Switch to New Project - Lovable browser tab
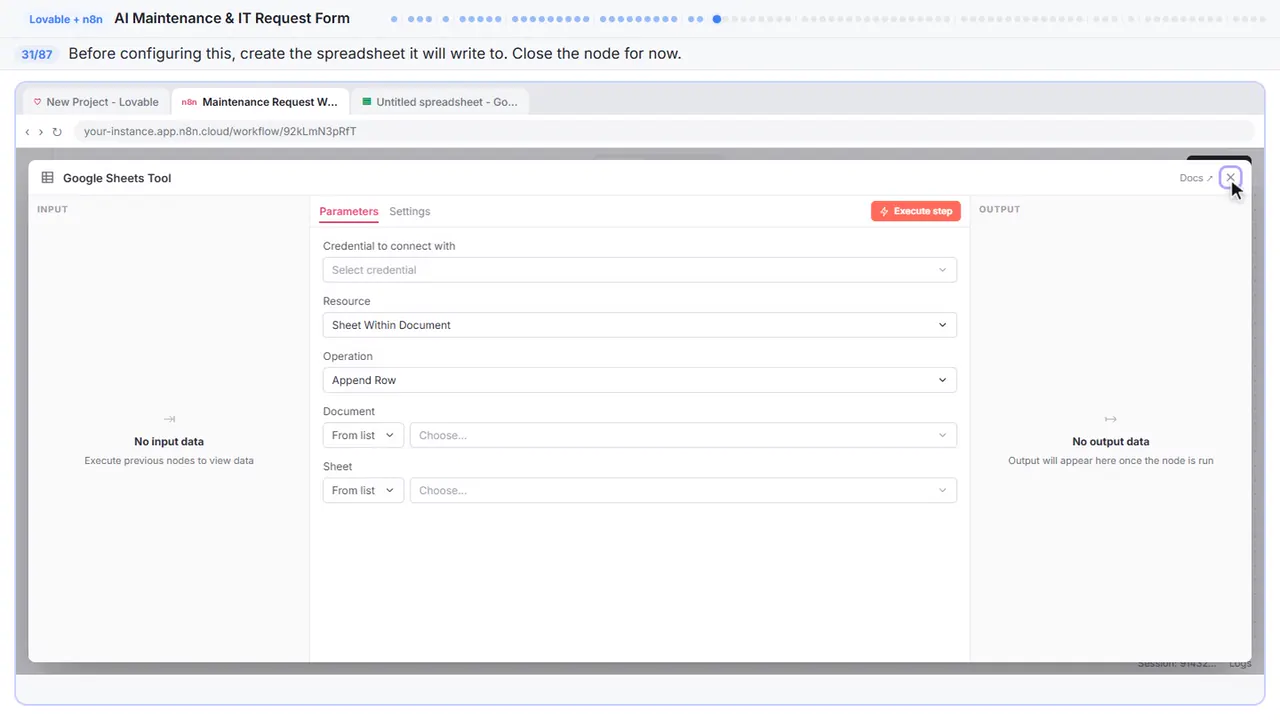Screen dimensions: 1280x720 [x=97, y=102]
